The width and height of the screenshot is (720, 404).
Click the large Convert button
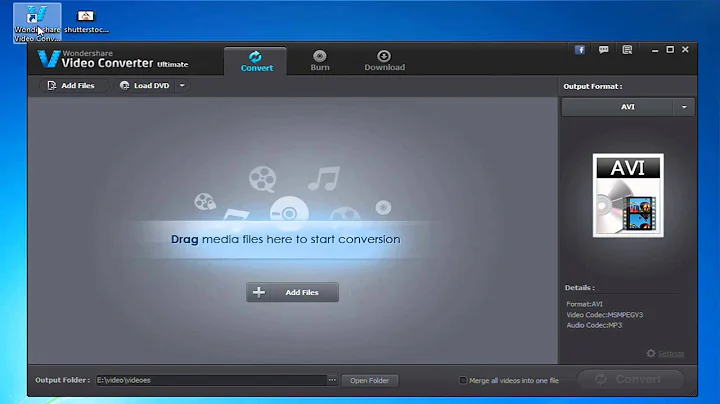point(630,380)
